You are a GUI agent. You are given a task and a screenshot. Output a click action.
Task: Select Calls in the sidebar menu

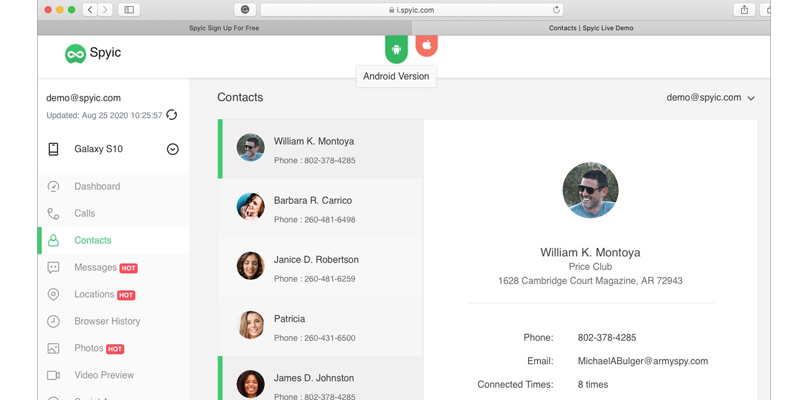click(84, 213)
